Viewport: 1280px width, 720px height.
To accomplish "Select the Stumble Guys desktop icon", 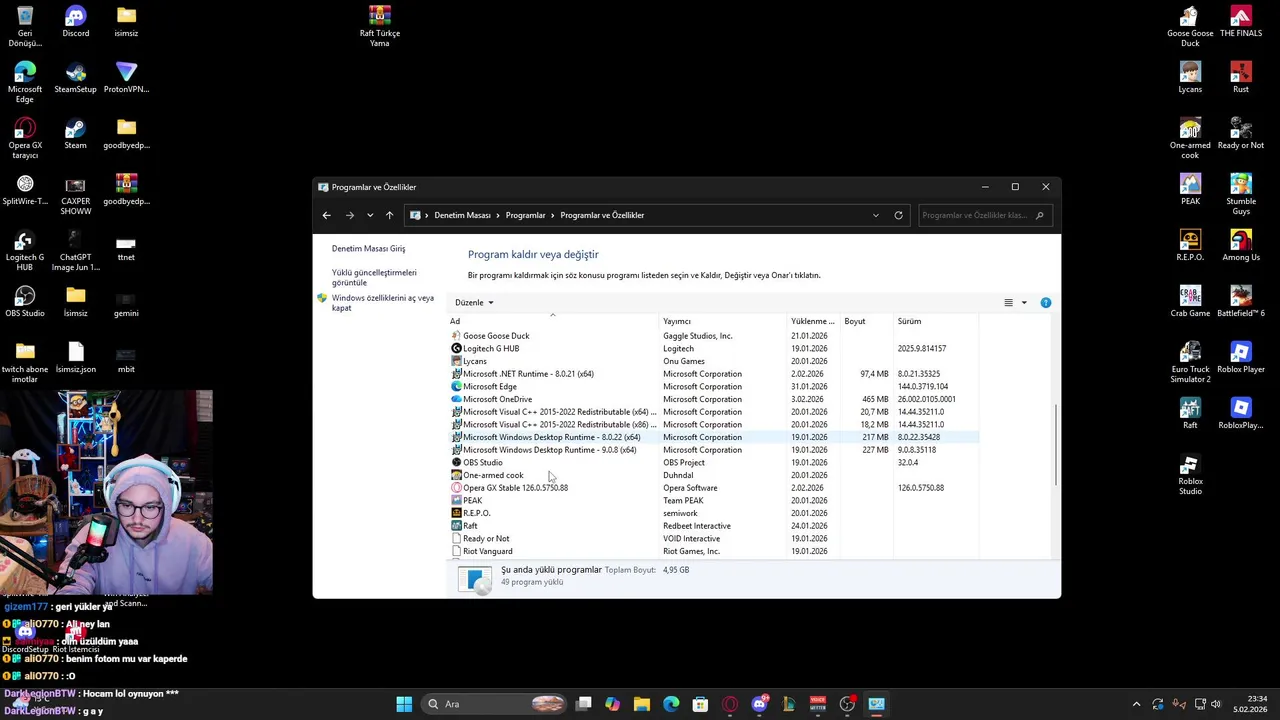I will point(1241,195).
